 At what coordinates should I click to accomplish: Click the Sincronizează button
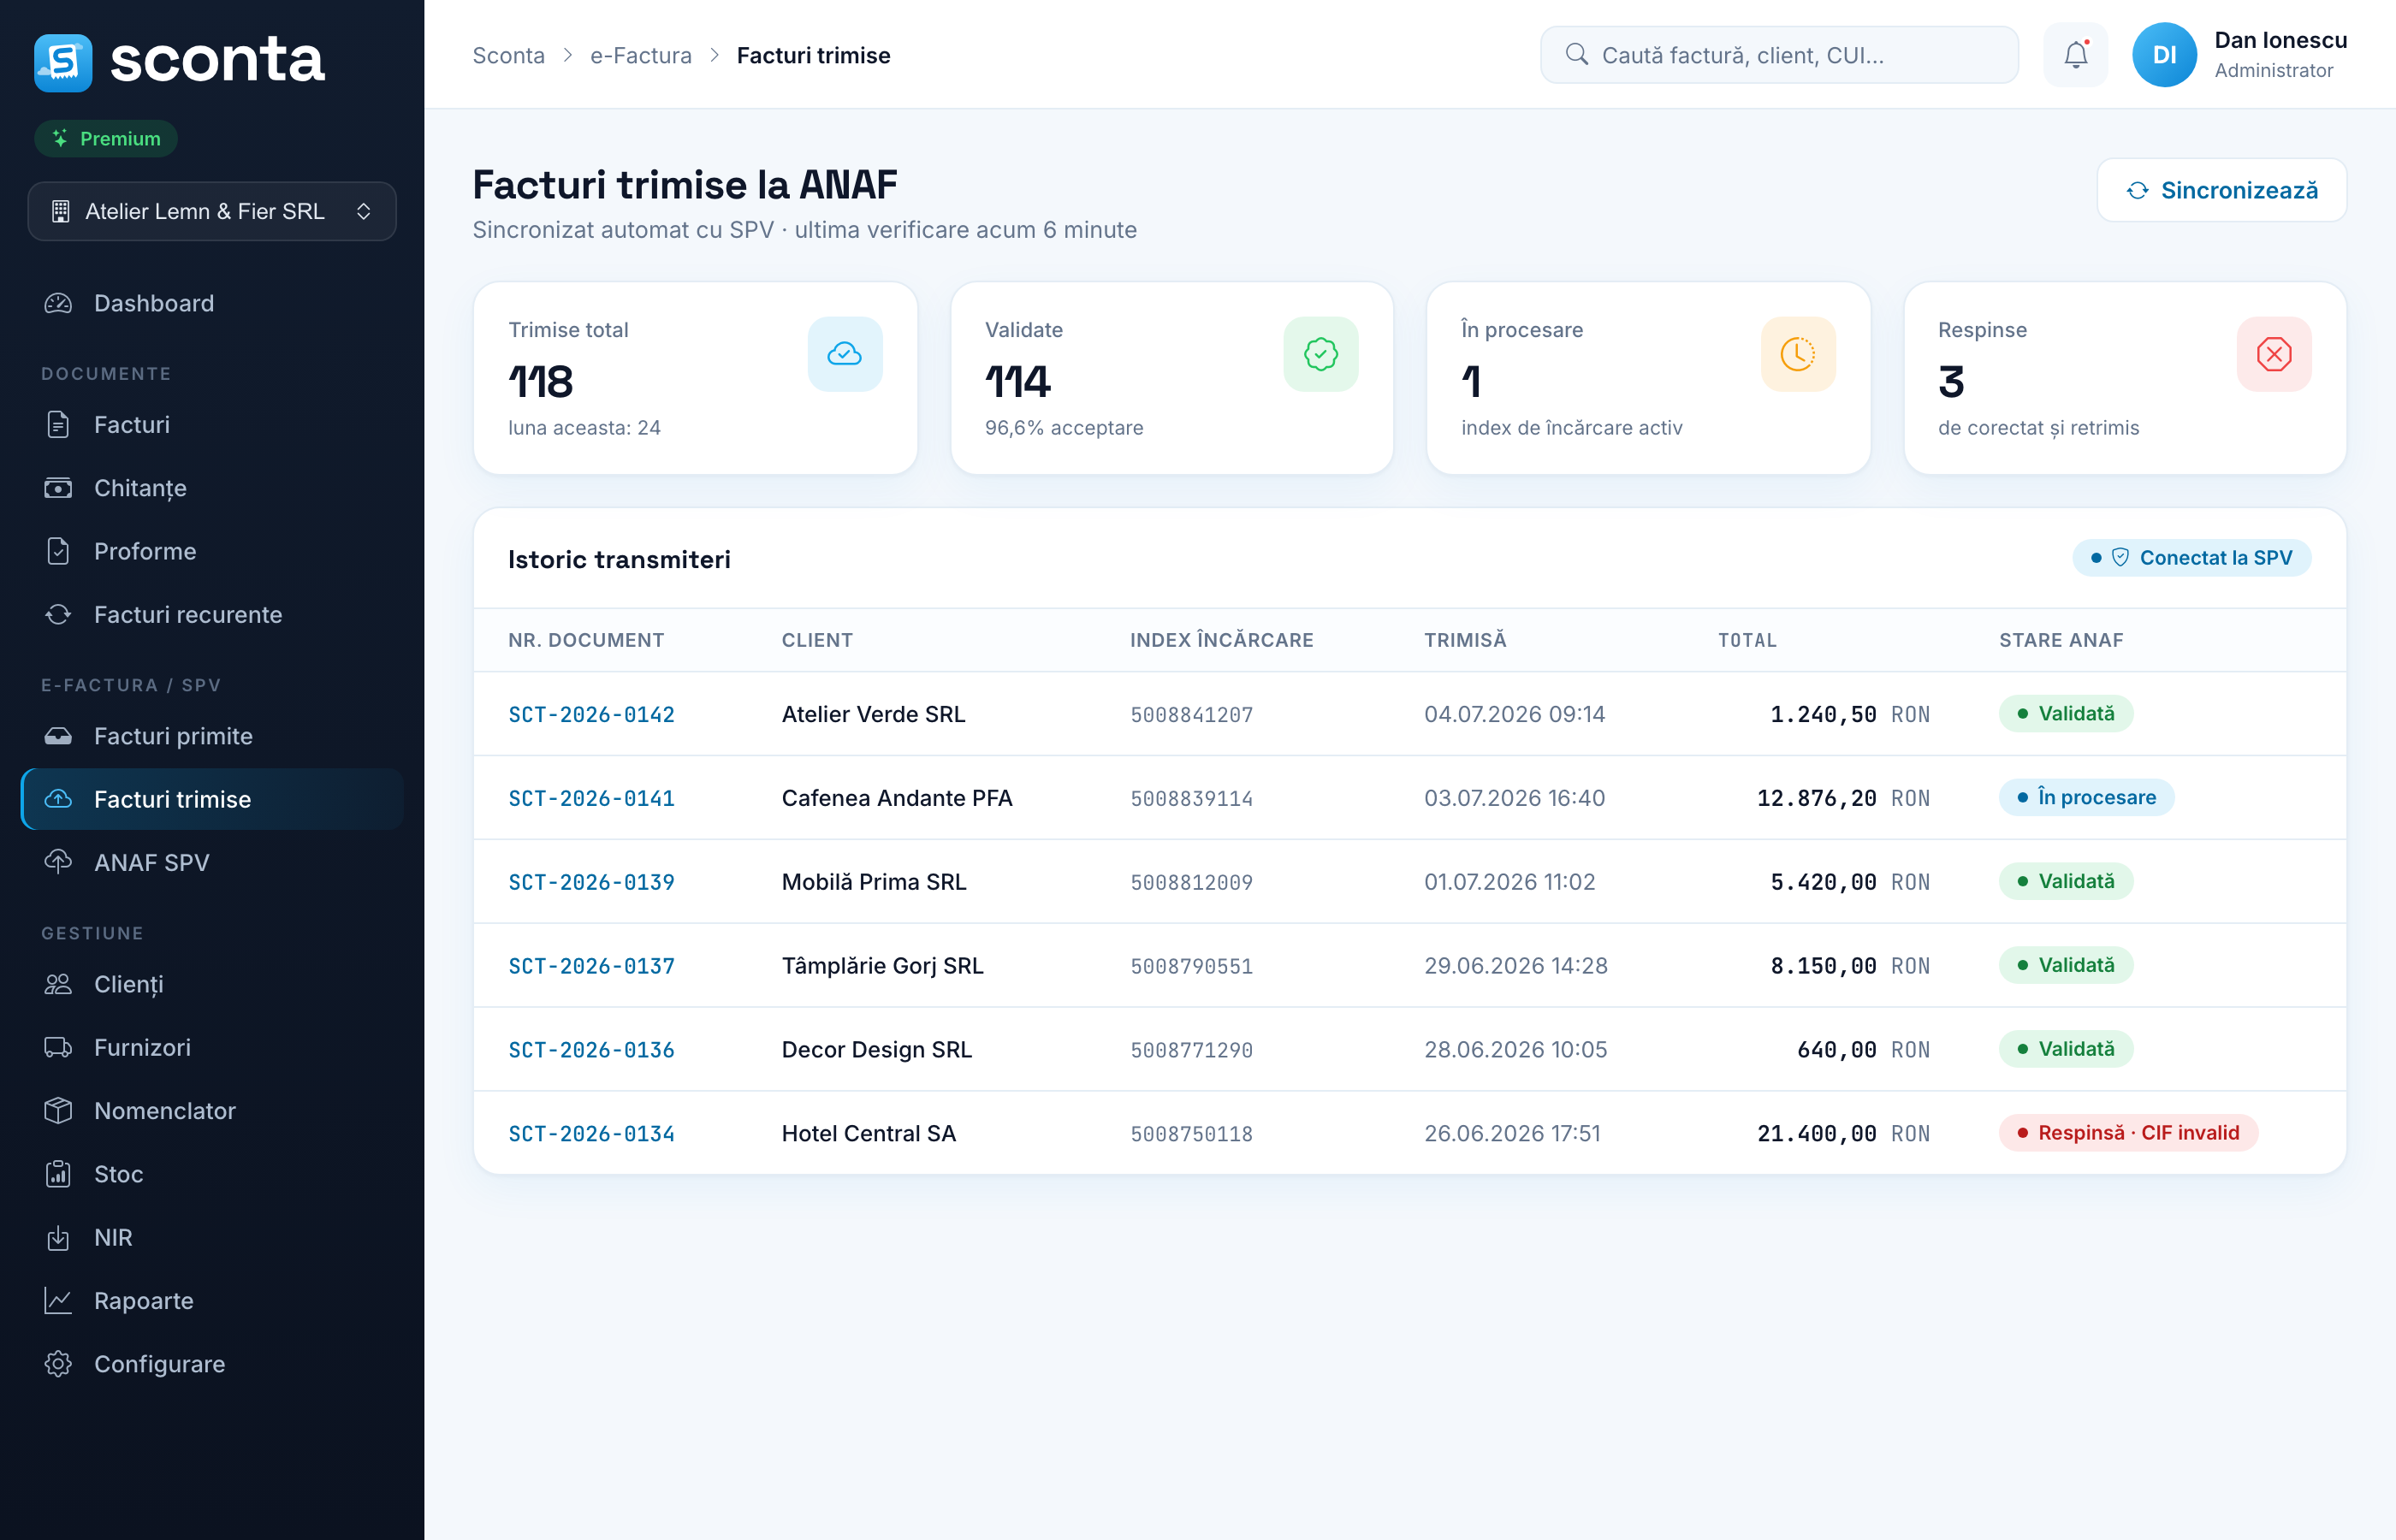(2221, 190)
